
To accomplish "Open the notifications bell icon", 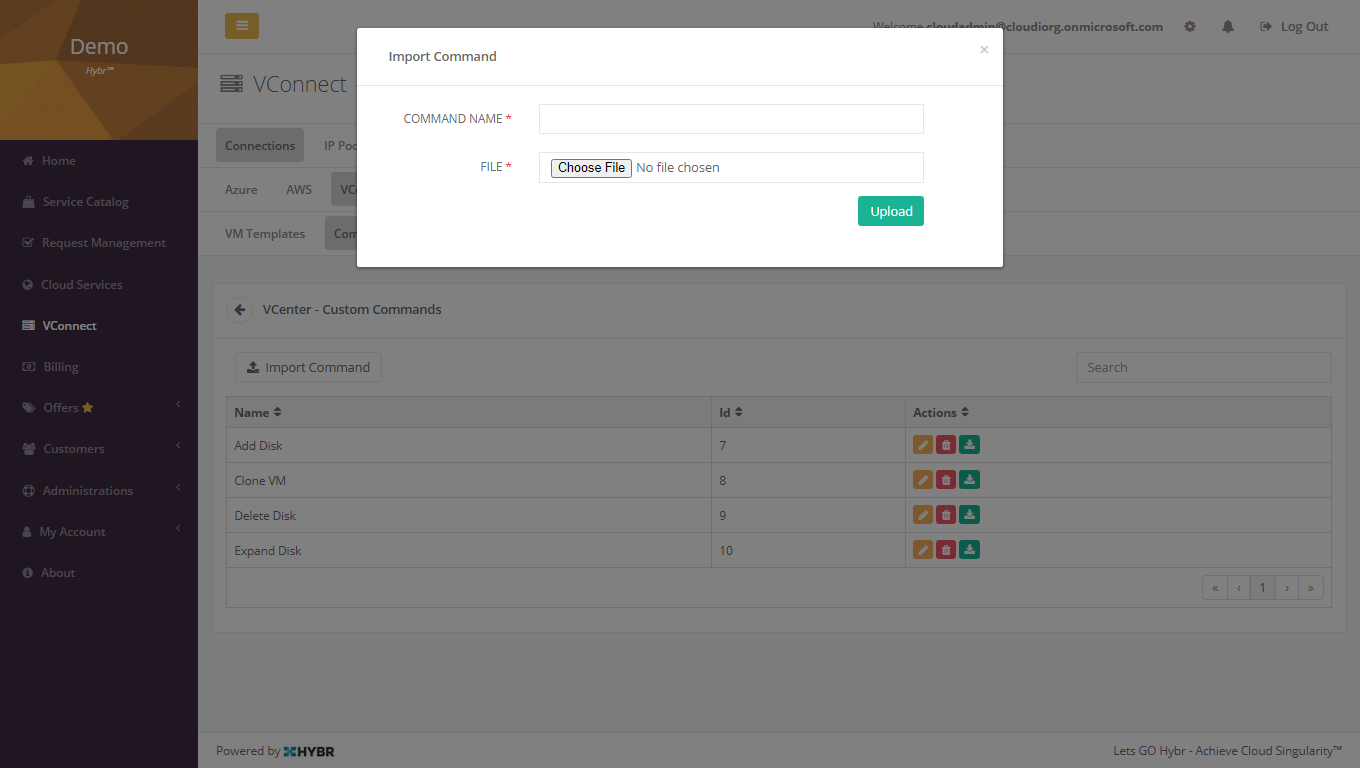I will click(1228, 27).
